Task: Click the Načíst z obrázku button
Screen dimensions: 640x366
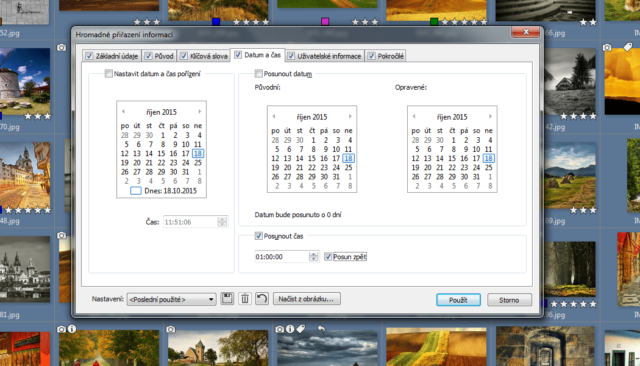Action: coord(306,299)
